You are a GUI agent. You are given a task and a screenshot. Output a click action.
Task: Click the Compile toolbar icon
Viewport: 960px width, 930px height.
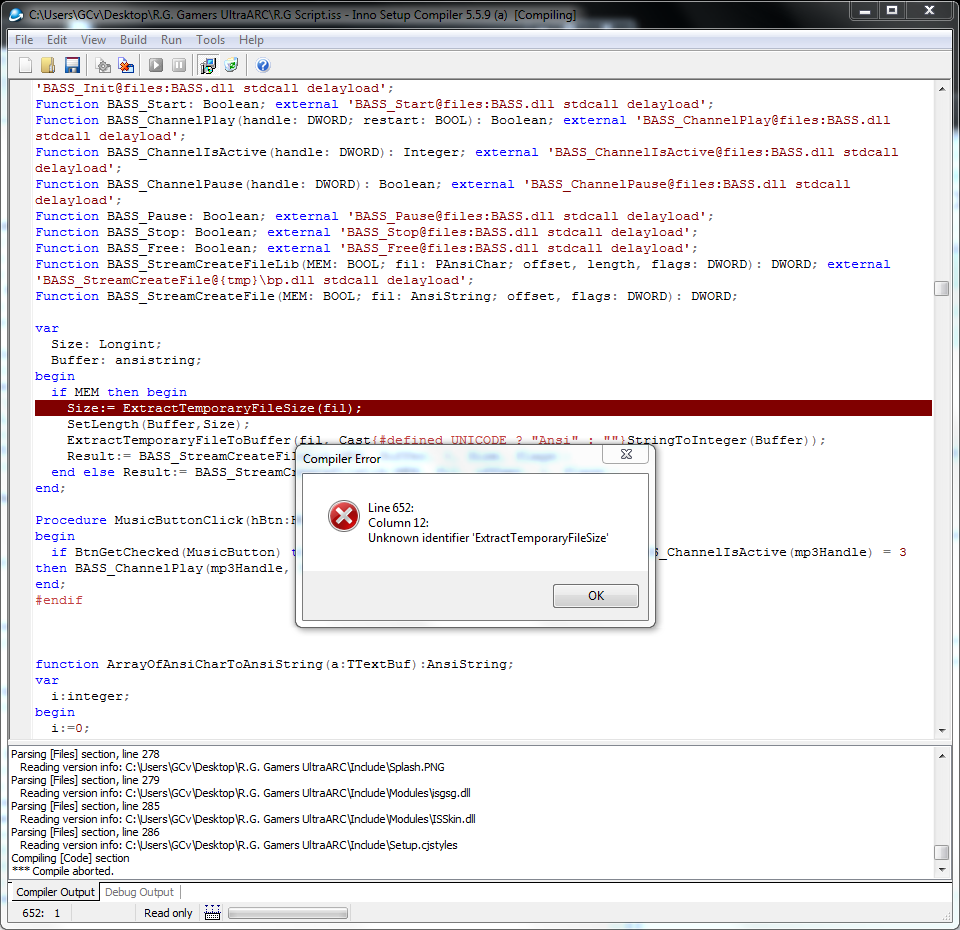pos(103,65)
